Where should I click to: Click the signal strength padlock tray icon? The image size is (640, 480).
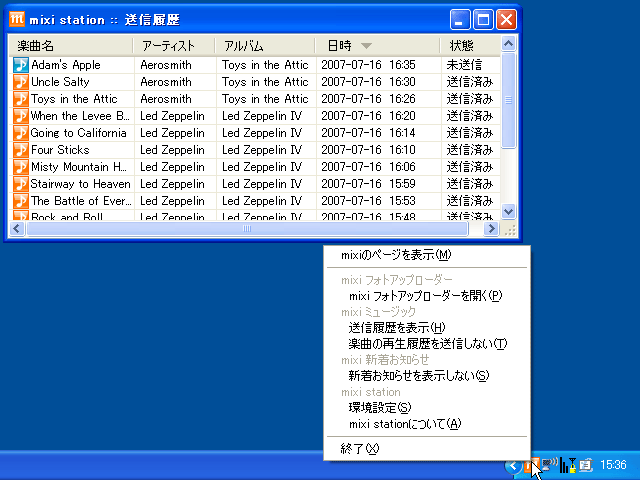coord(568,465)
